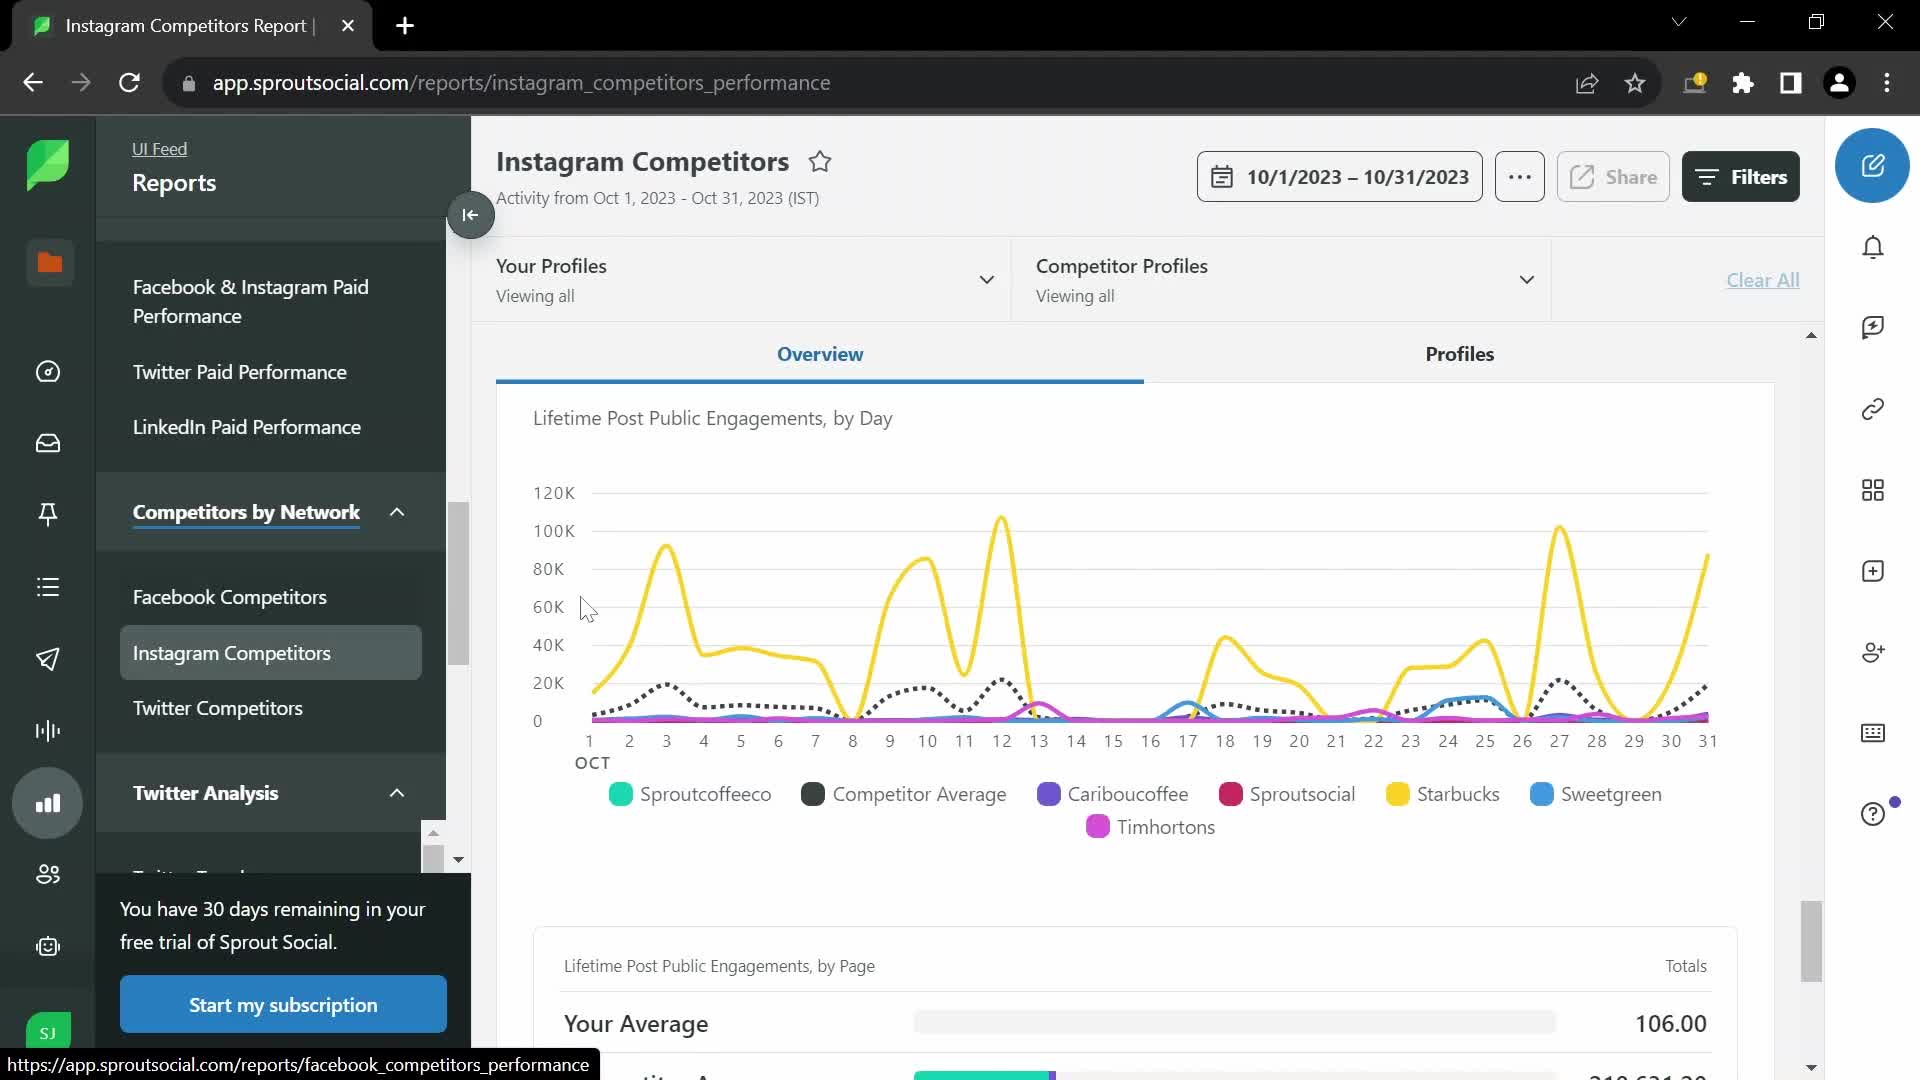Click the Share button
Viewport: 1920px width, 1080px height.
[1614, 175]
